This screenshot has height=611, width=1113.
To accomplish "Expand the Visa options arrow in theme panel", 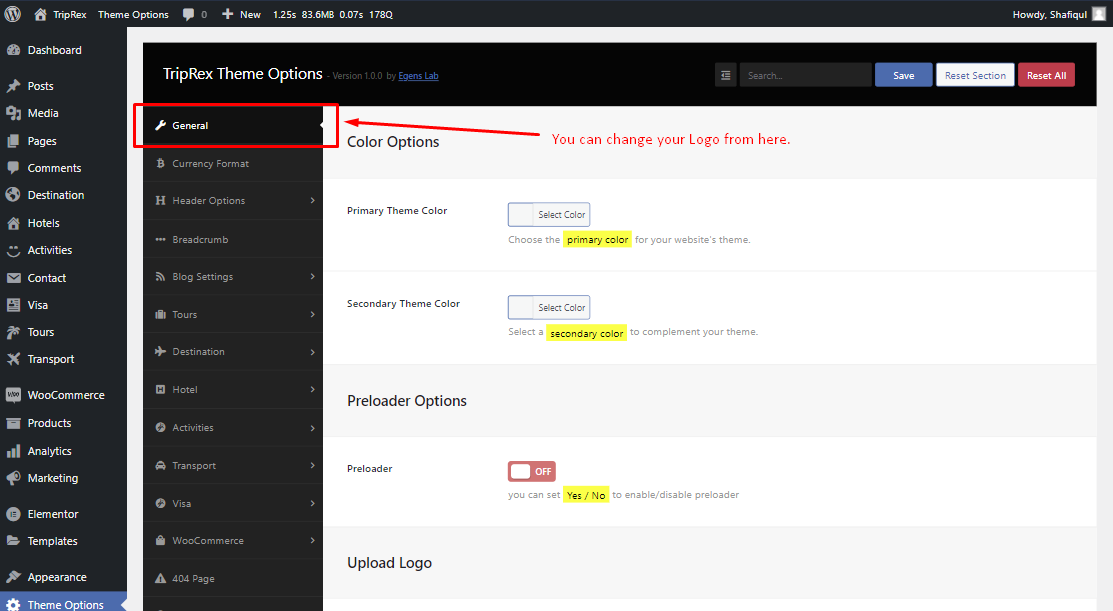I will (312, 503).
